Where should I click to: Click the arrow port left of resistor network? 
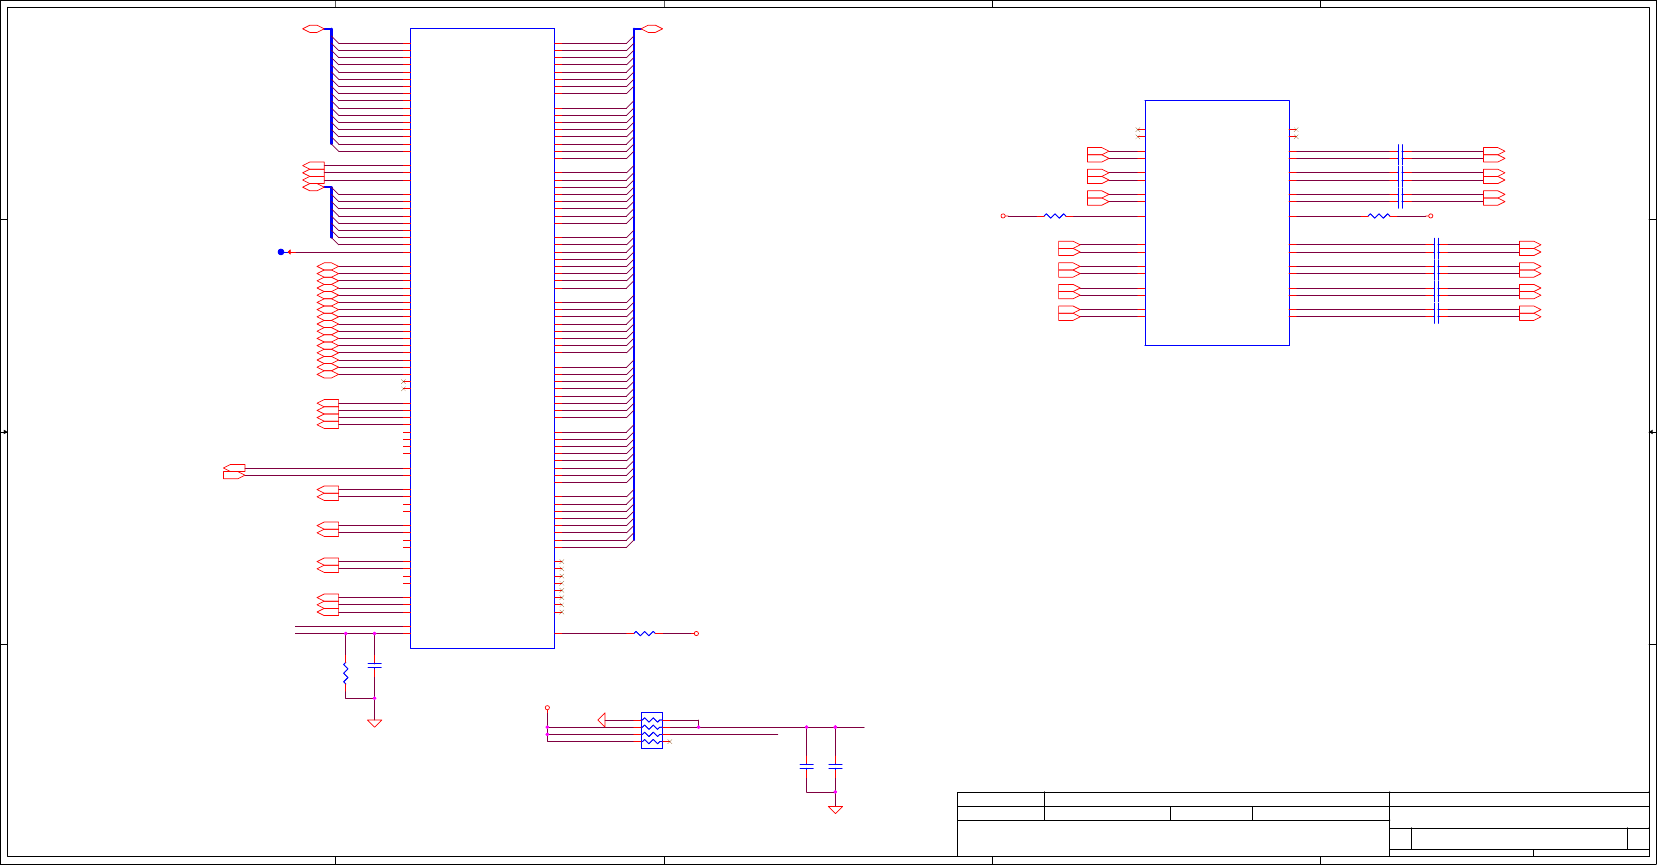pyautogui.click(x=602, y=720)
